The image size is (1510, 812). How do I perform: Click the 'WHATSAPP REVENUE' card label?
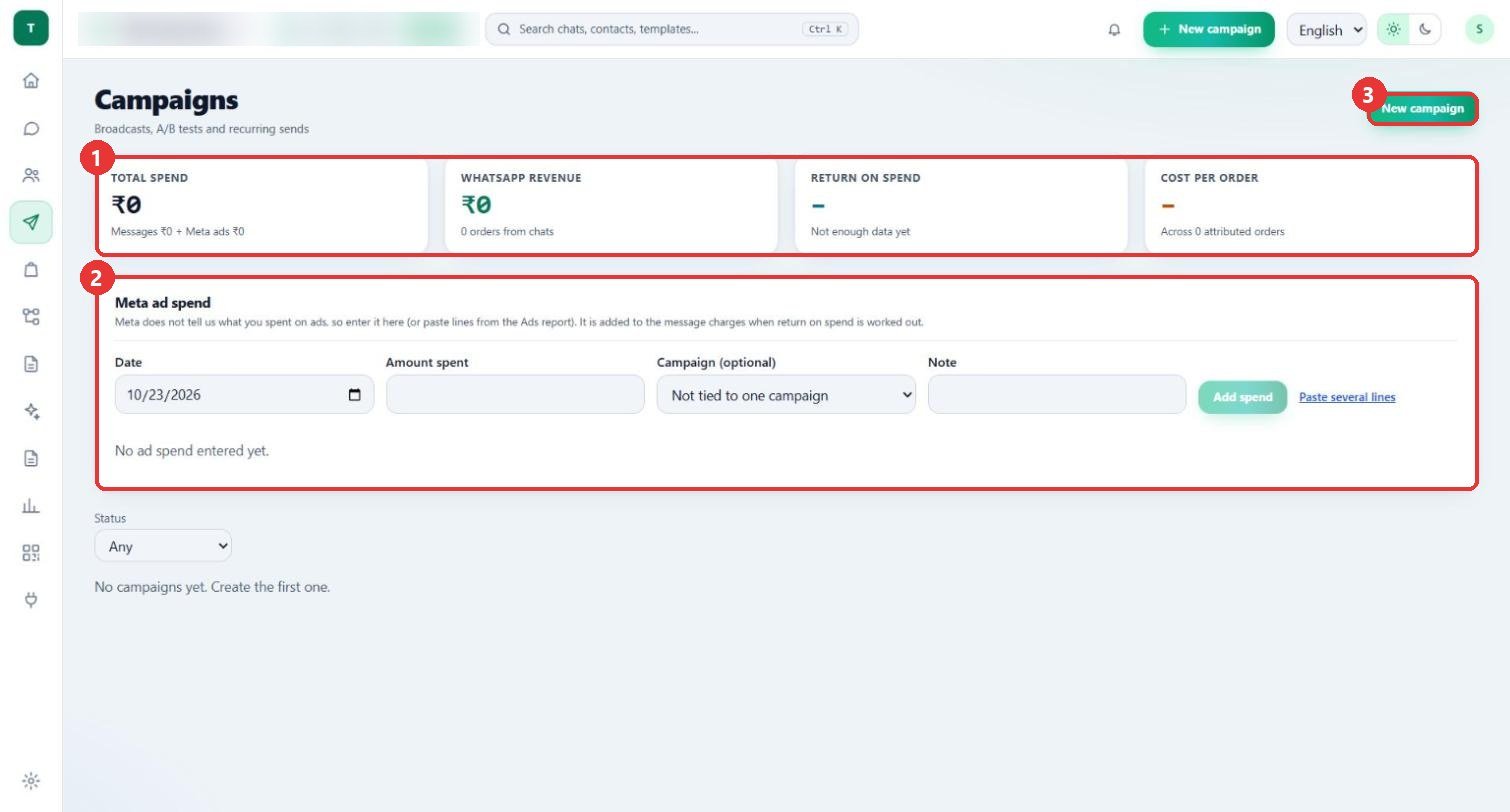point(521,178)
